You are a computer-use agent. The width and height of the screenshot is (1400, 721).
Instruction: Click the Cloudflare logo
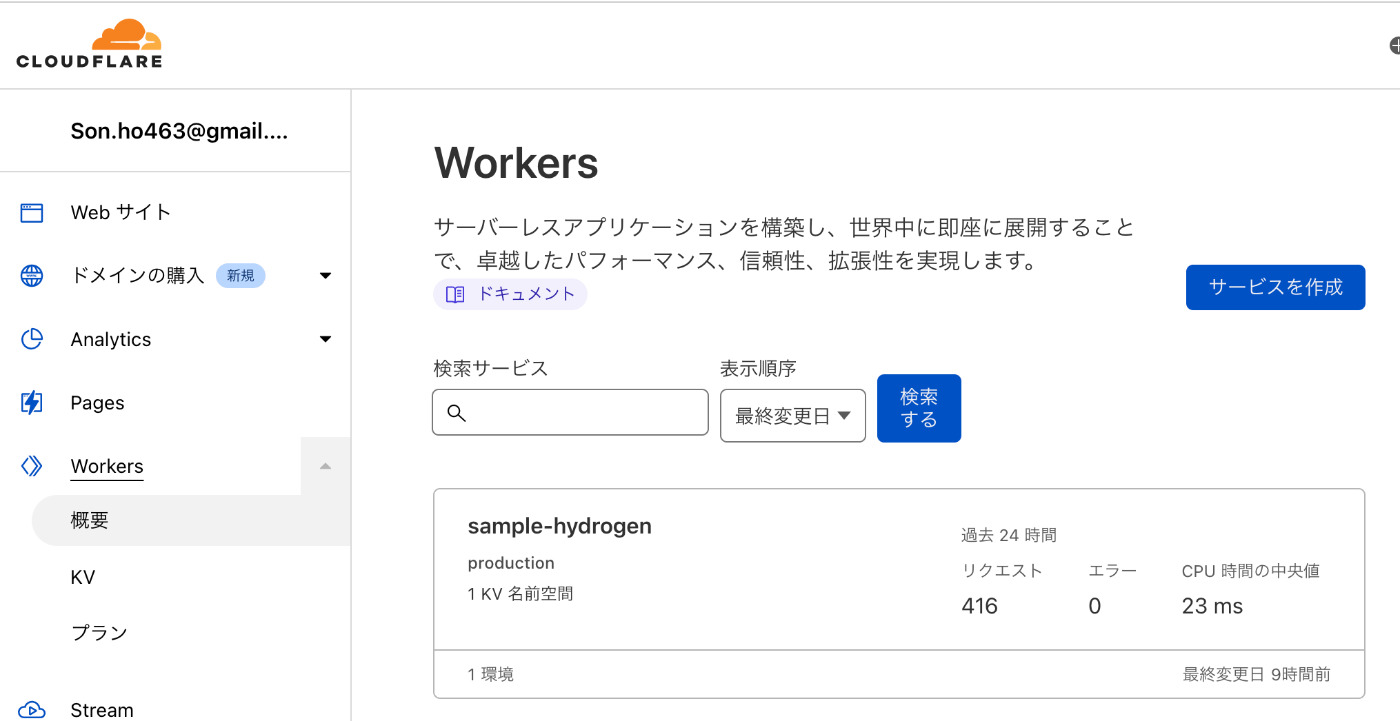click(89, 44)
